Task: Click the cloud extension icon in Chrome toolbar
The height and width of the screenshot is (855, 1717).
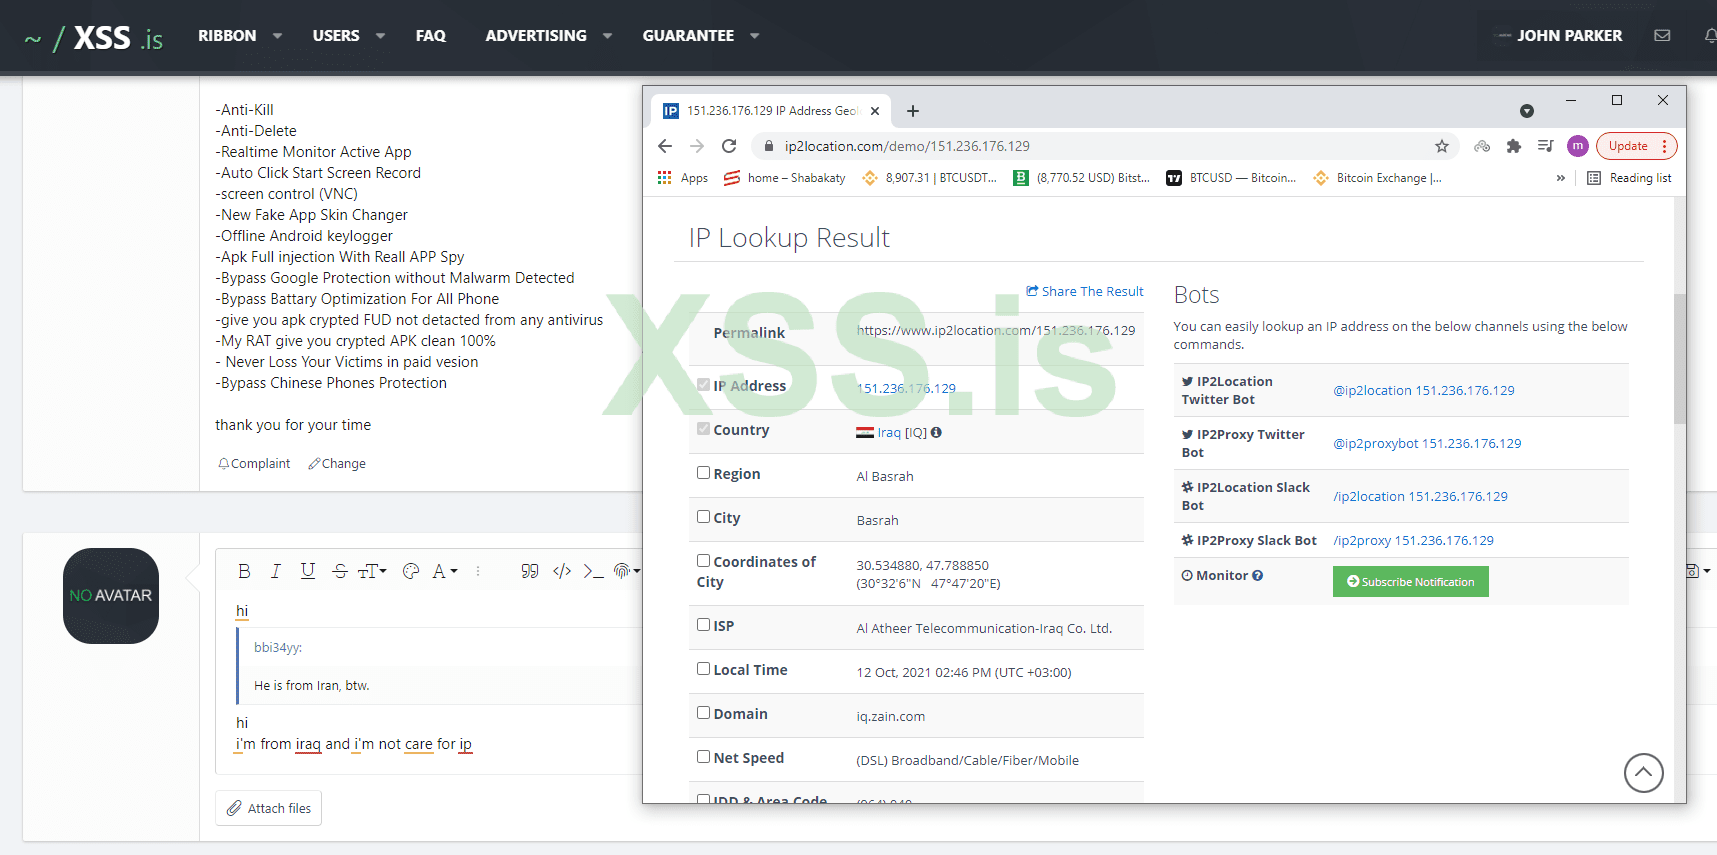Action: (x=1482, y=146)
